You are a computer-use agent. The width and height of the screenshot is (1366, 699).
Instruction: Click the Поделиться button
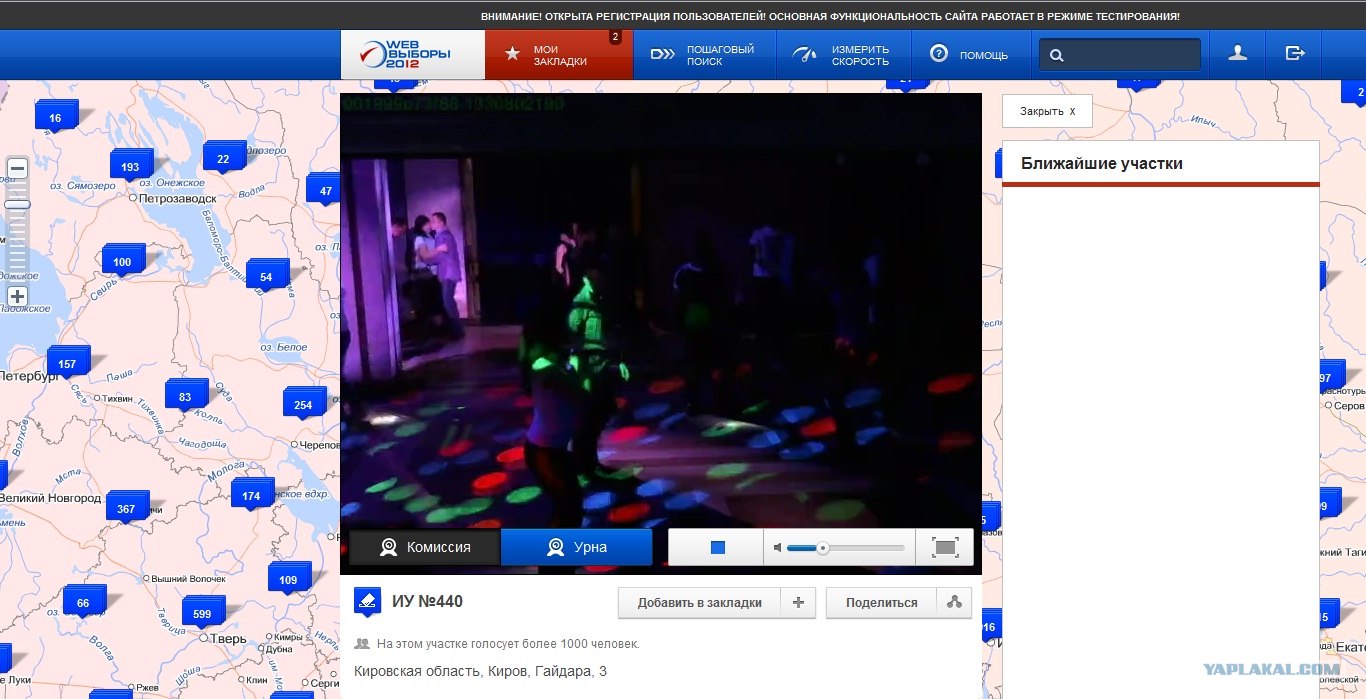click(x=881, y=603)
